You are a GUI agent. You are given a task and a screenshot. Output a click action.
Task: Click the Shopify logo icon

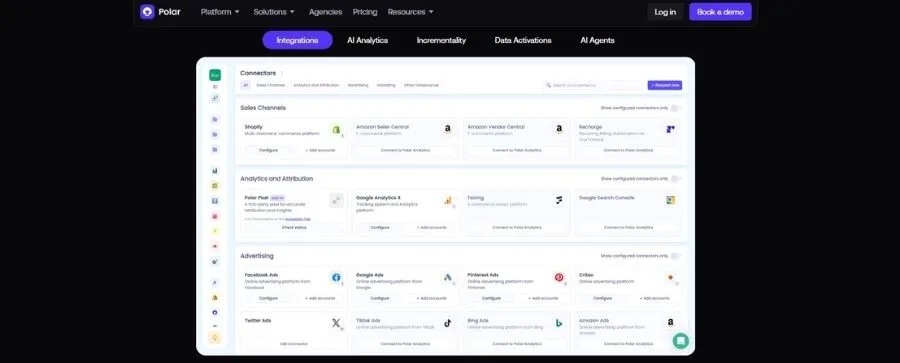pyautogui.click(x=336, y=130)
